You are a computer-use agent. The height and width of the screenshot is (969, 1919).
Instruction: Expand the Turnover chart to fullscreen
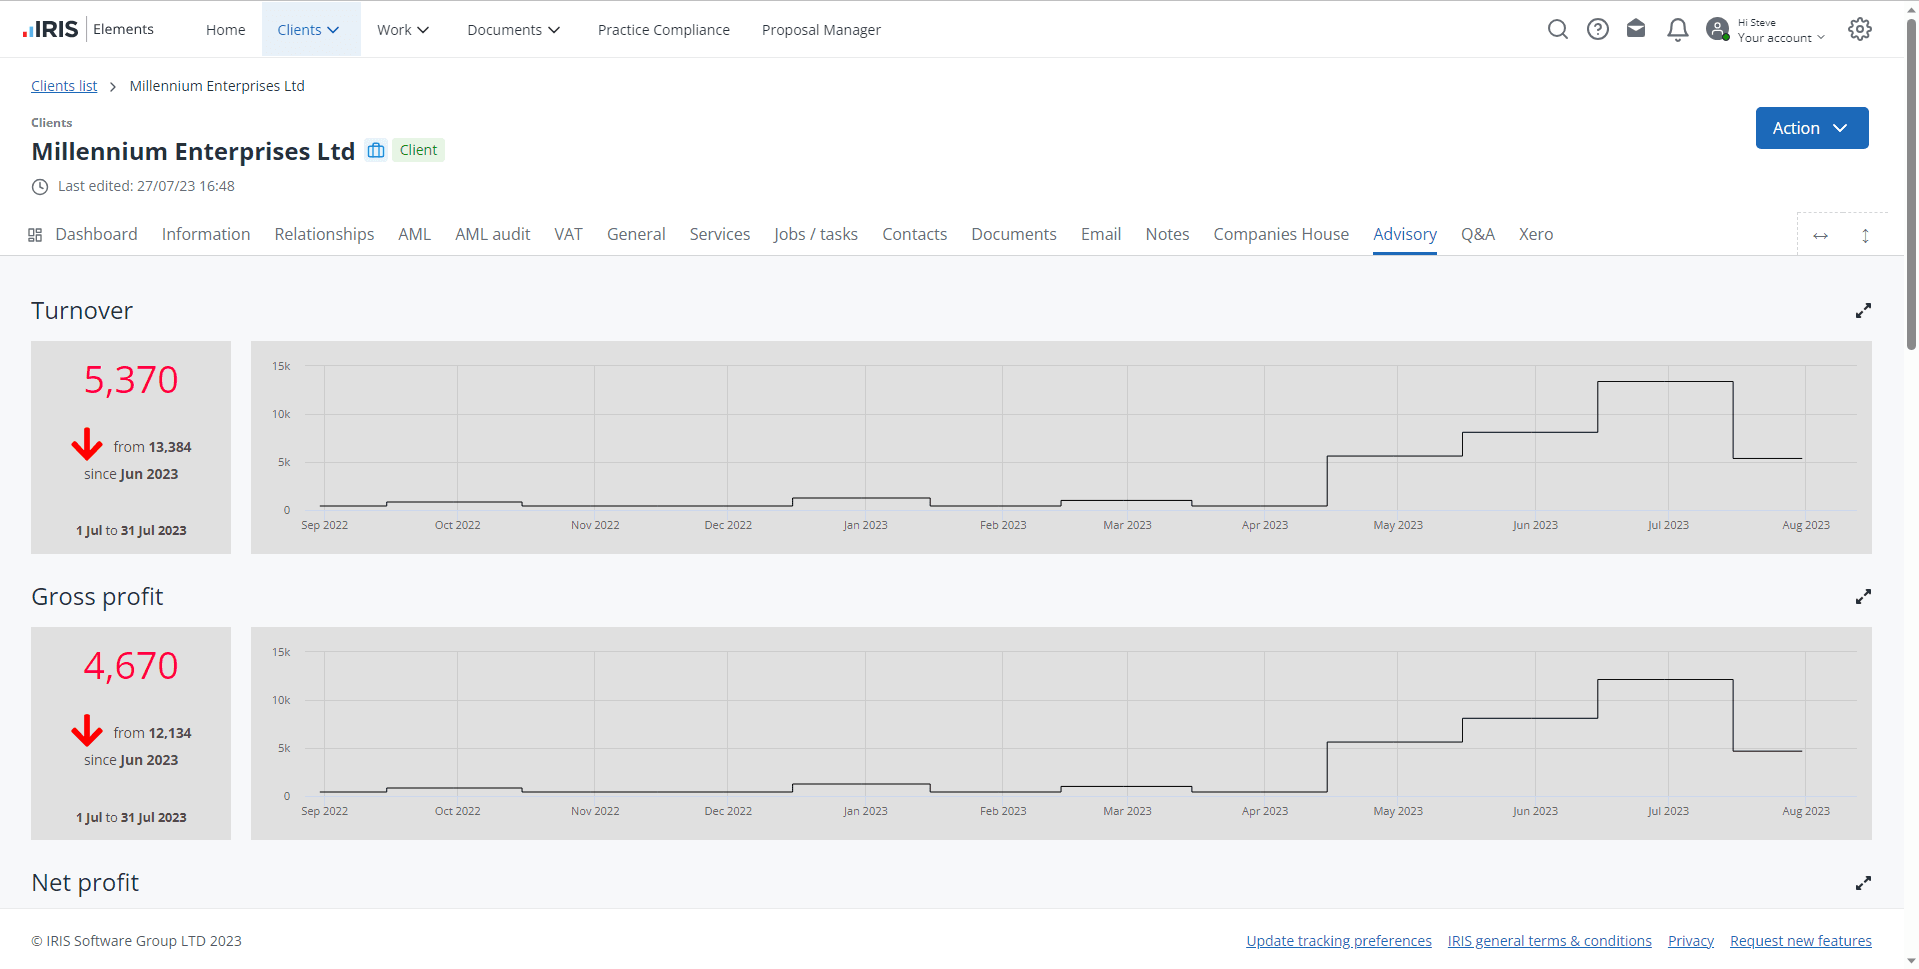coord(1863,311)
